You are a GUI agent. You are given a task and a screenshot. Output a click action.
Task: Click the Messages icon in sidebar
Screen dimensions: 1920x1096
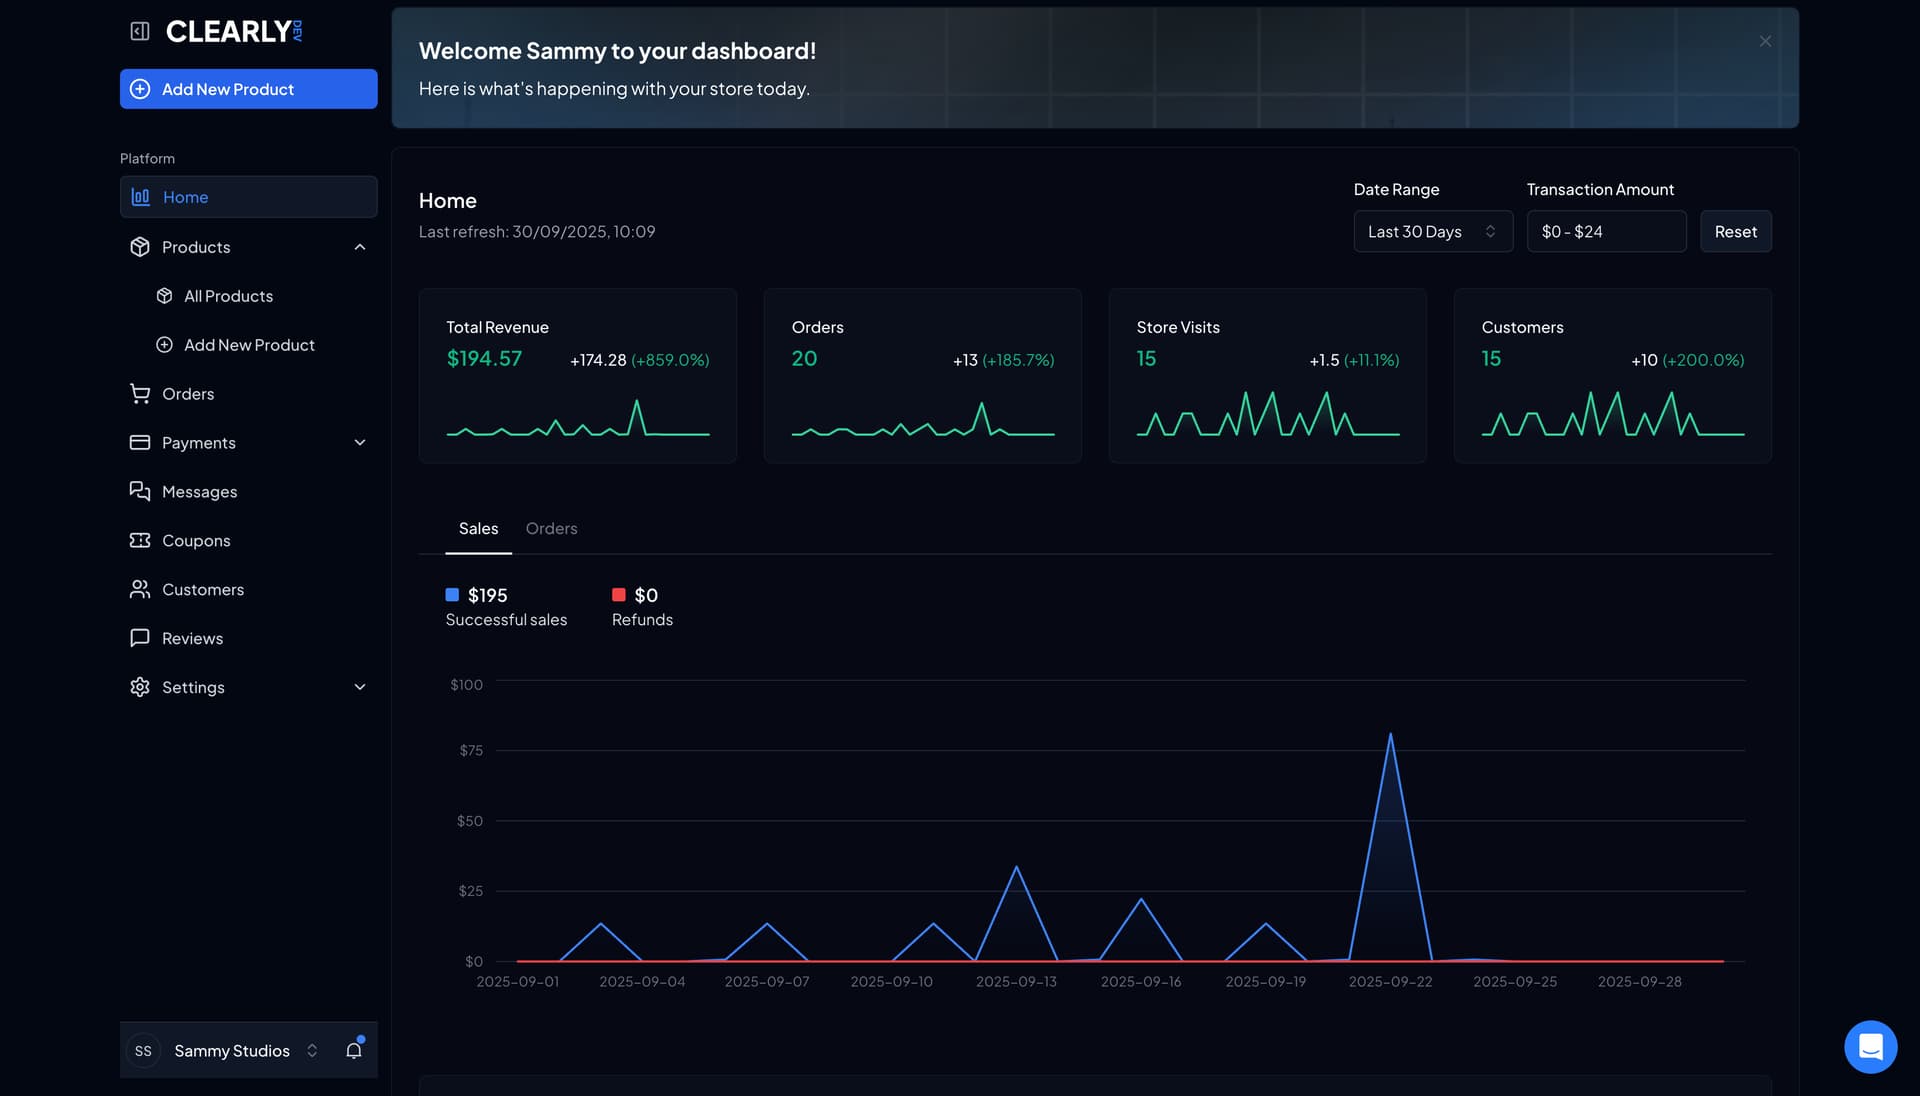pyautogui.click(x=140, y=491)
